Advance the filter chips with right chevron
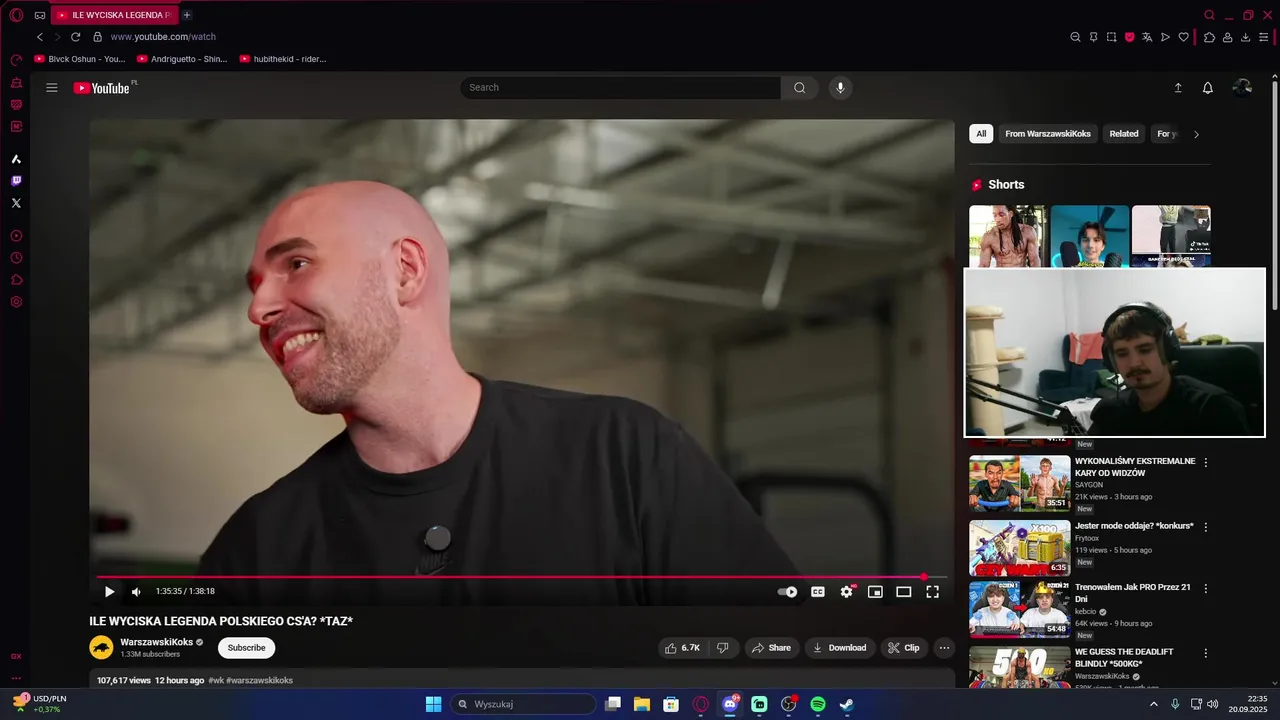Screen dimensions: 1280x720 pos(1196,134)
